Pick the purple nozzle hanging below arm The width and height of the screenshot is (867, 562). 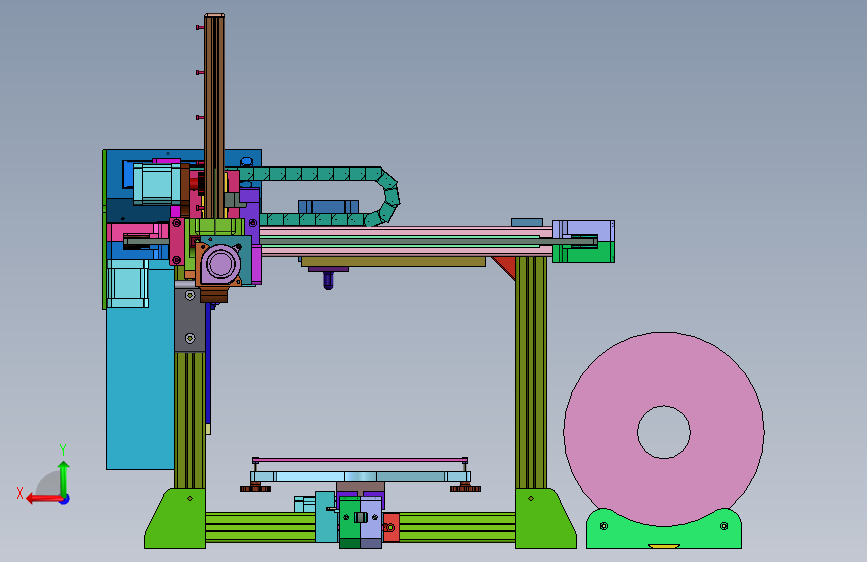coord(328,280)
